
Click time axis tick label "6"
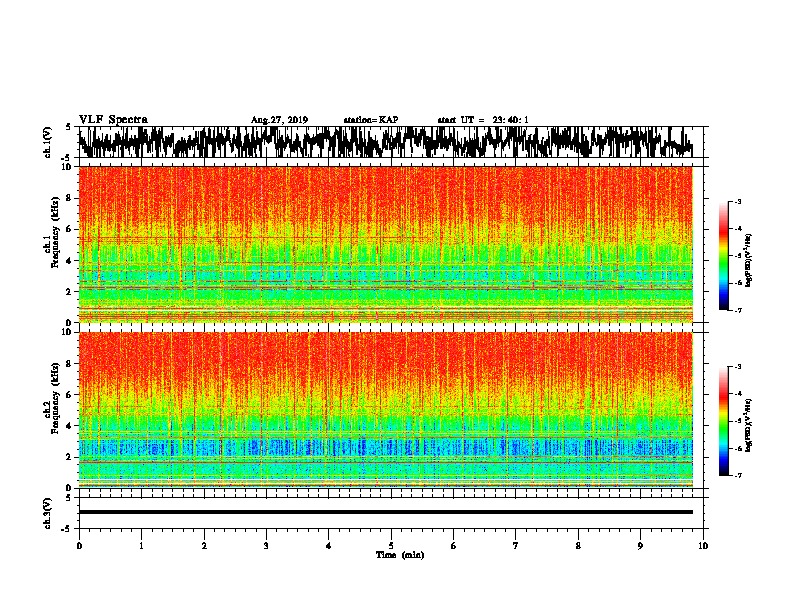point(454,546)
